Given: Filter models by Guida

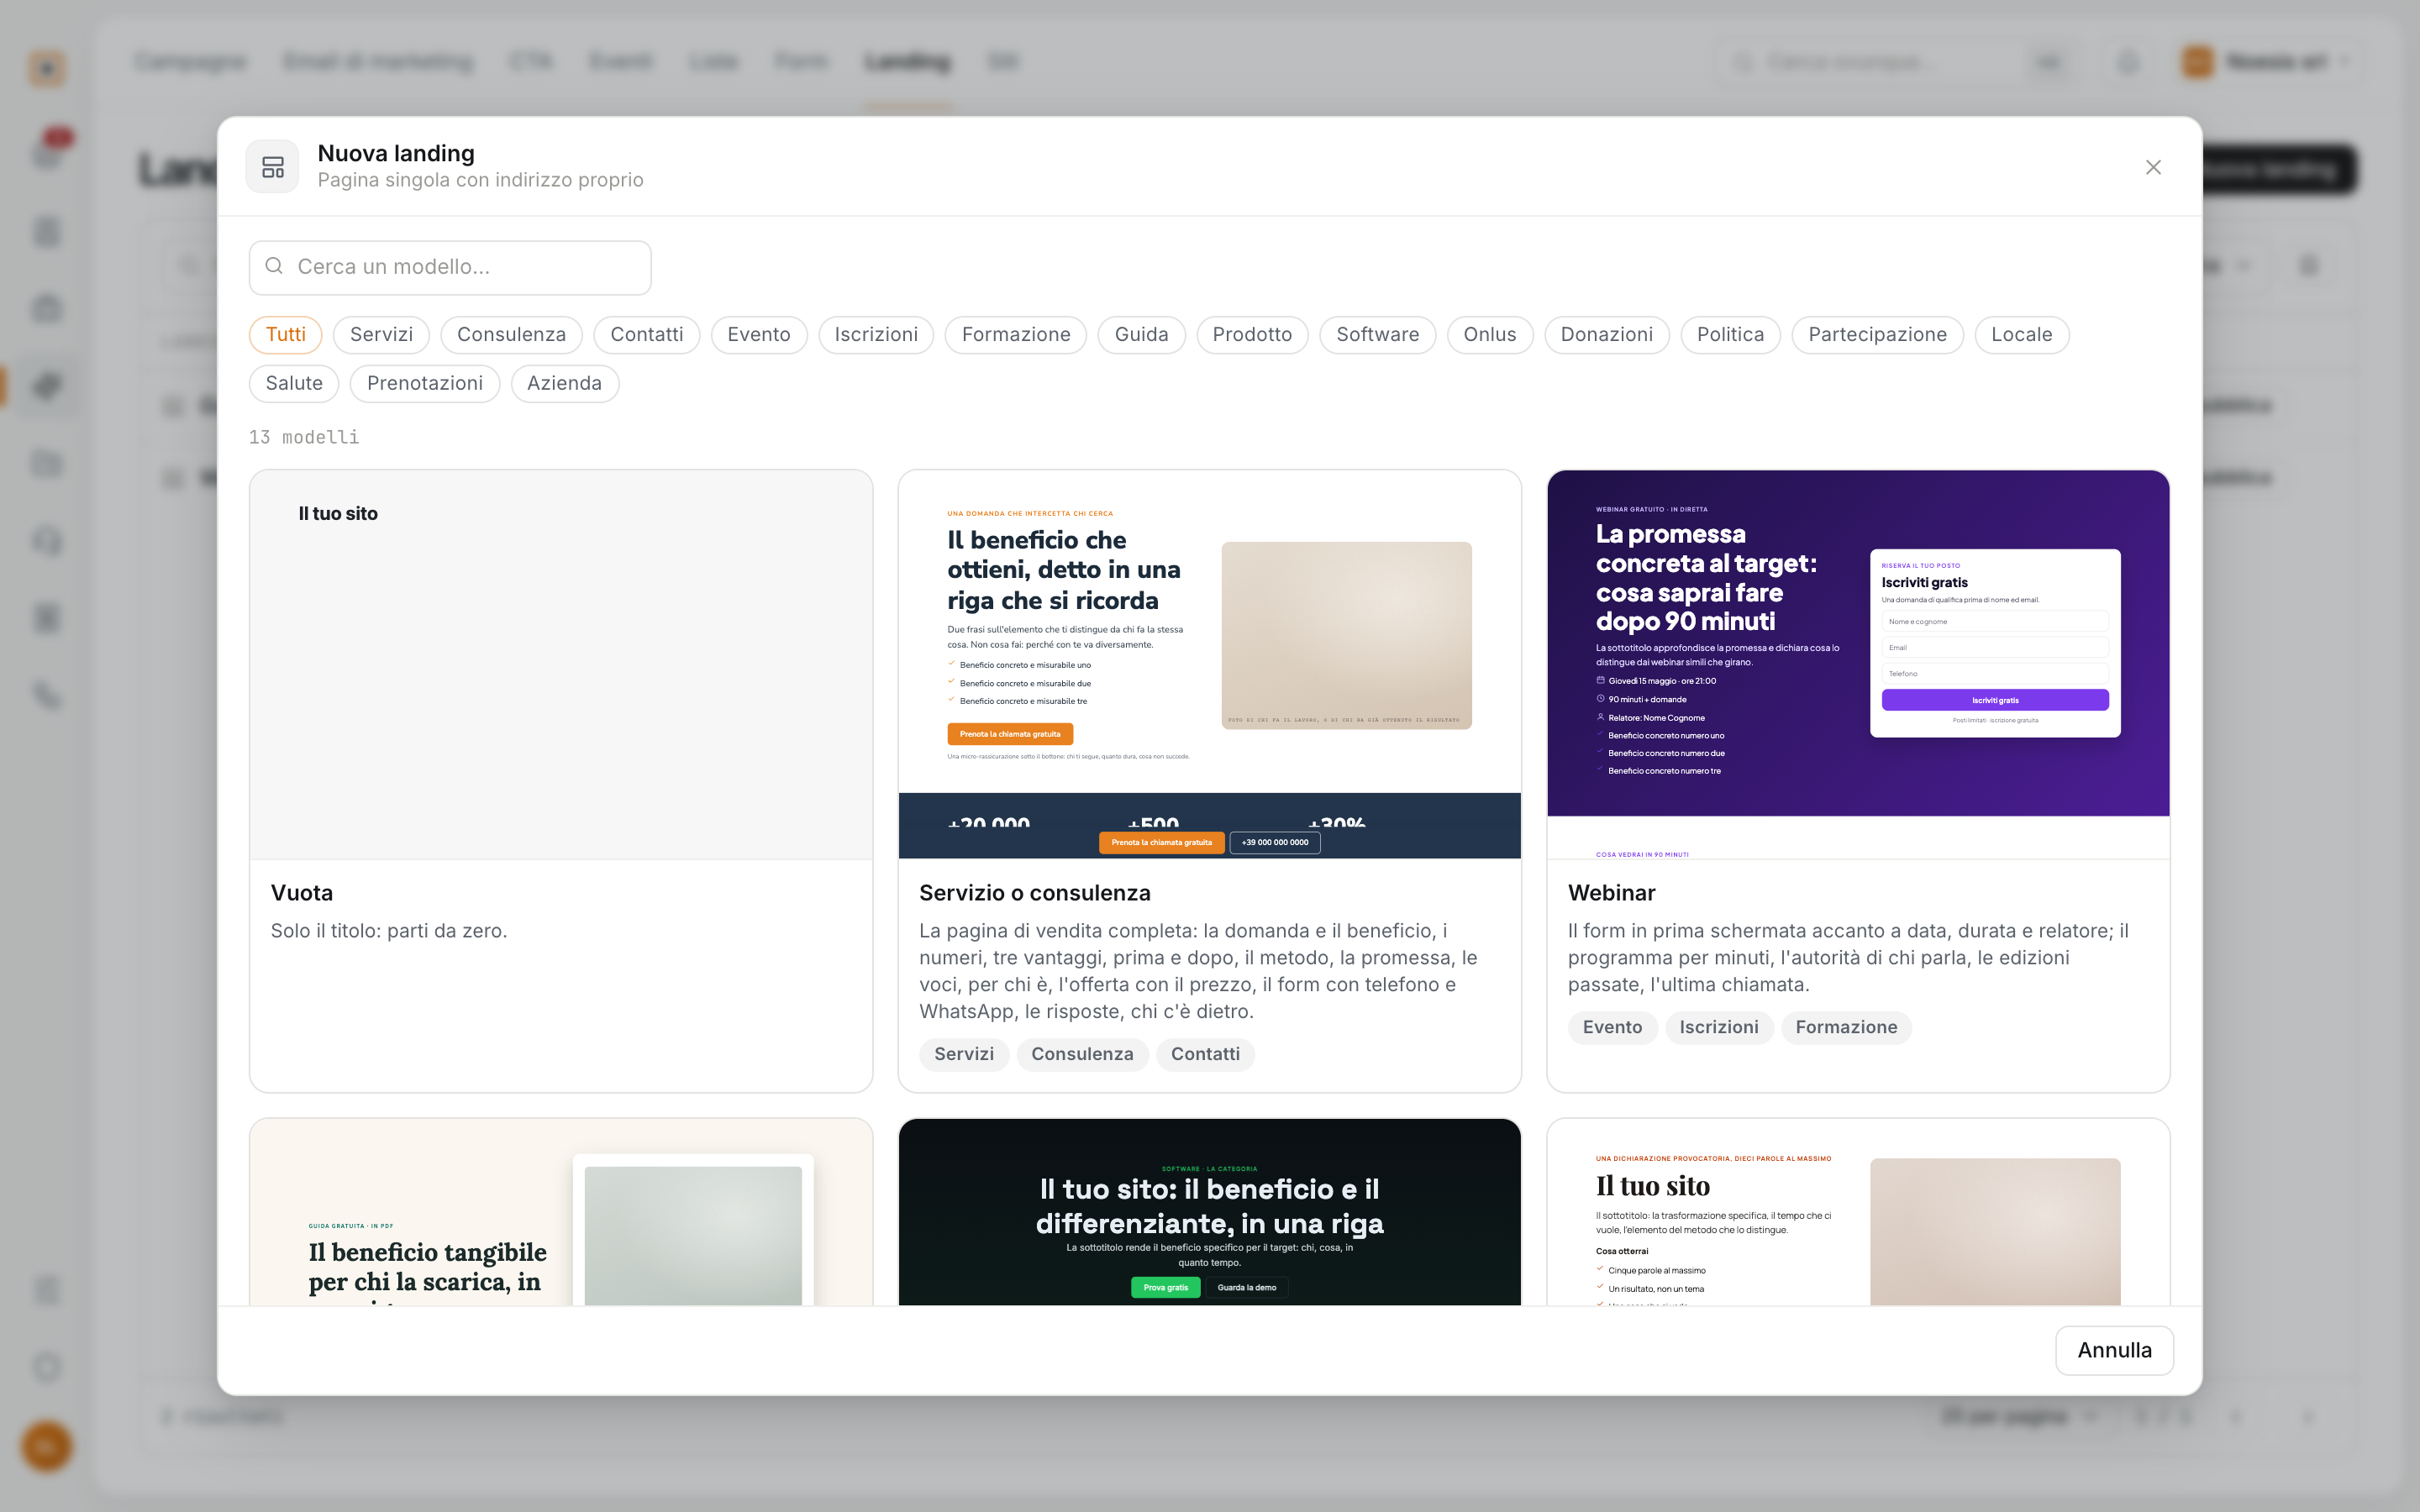Looking at the screenshot, I should (x=1141, y=335).
